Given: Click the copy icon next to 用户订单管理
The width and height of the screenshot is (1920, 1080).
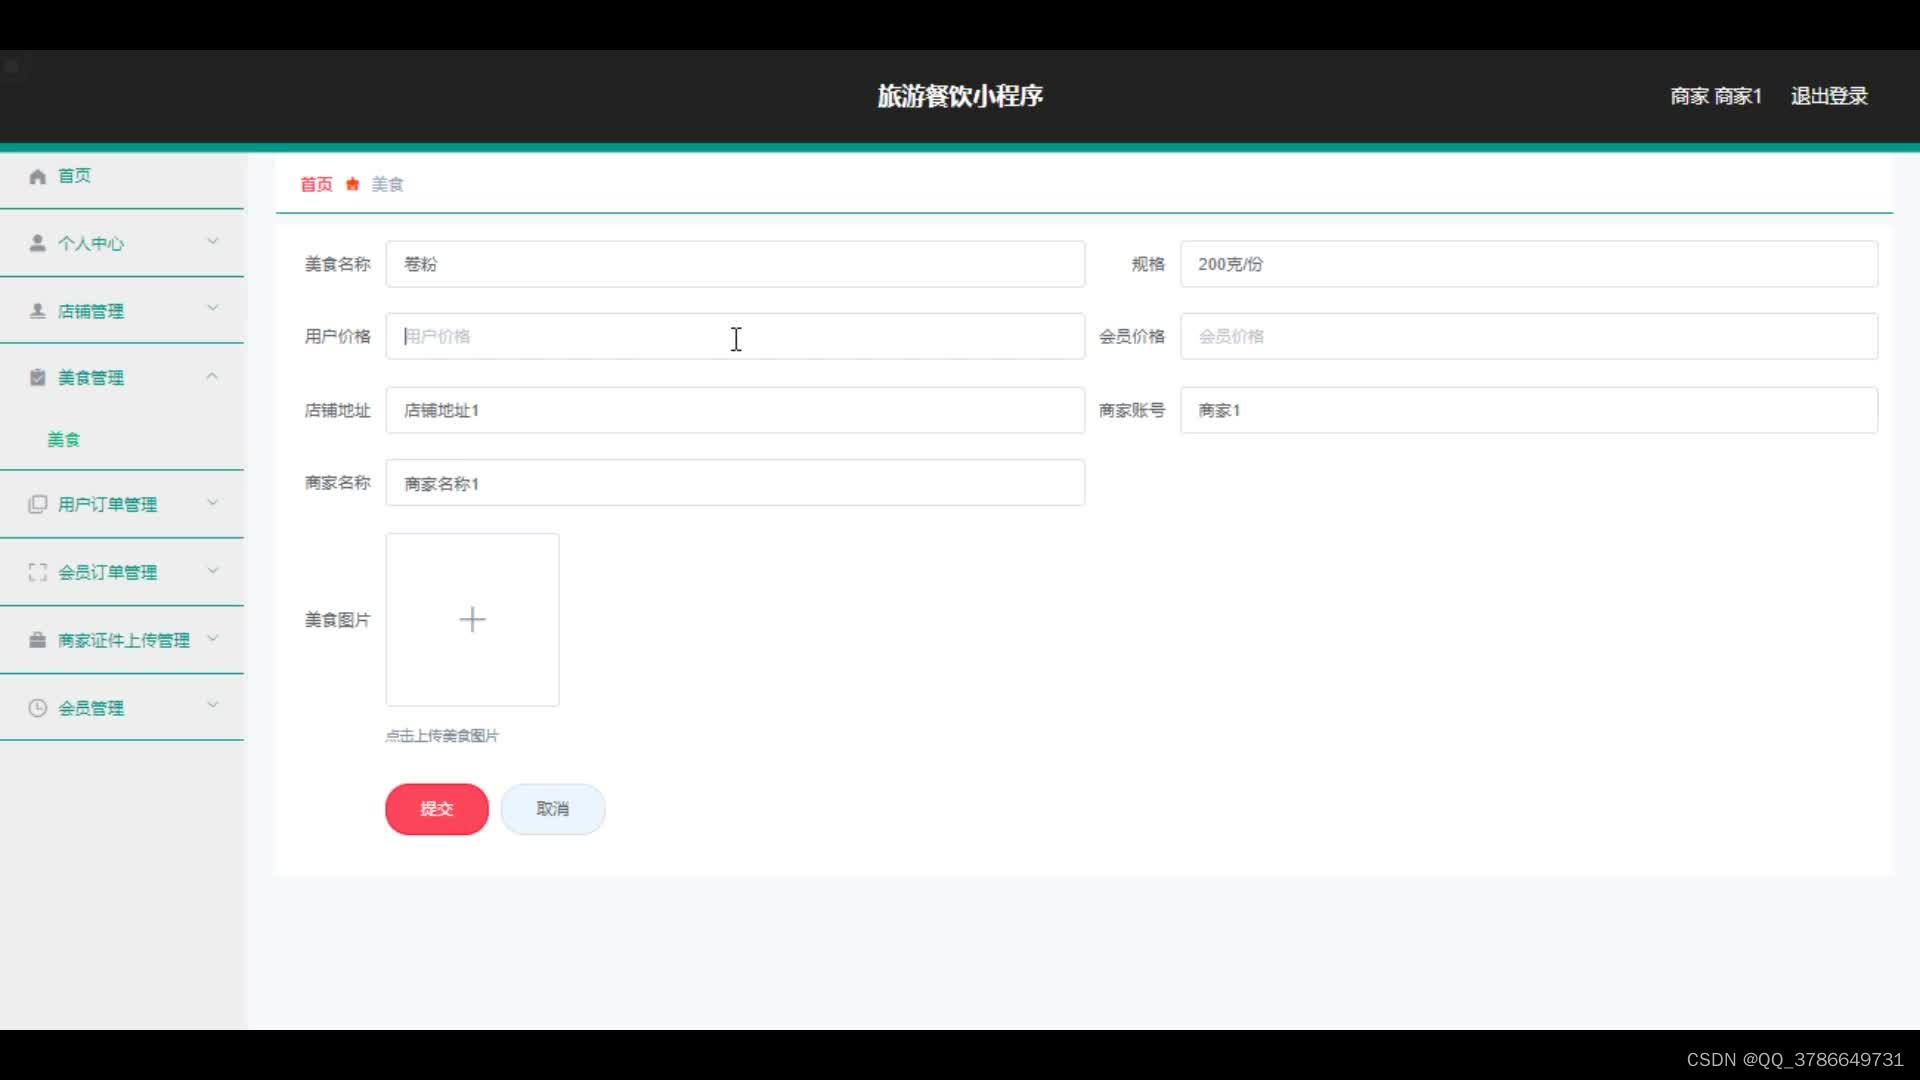Looking at the screenshot, I should point(38,504).
